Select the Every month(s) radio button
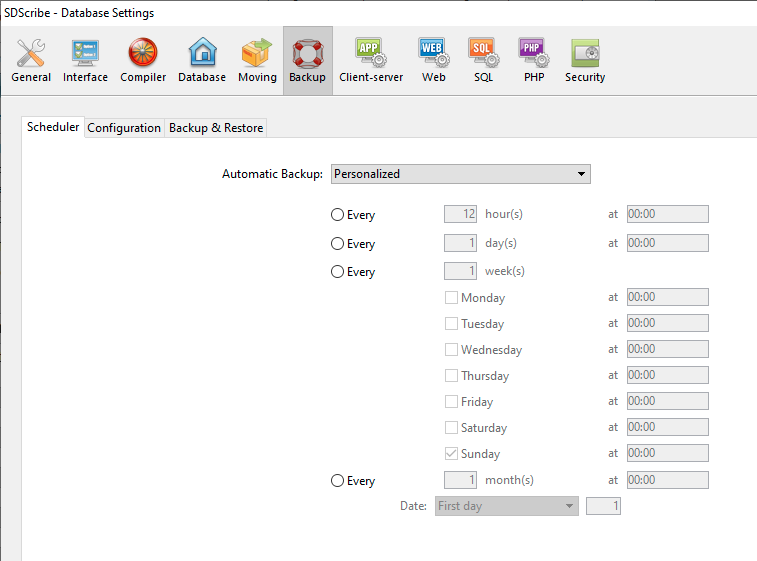Image resolution: width=757 pixels, height=561 pixels. coord(337,480)
